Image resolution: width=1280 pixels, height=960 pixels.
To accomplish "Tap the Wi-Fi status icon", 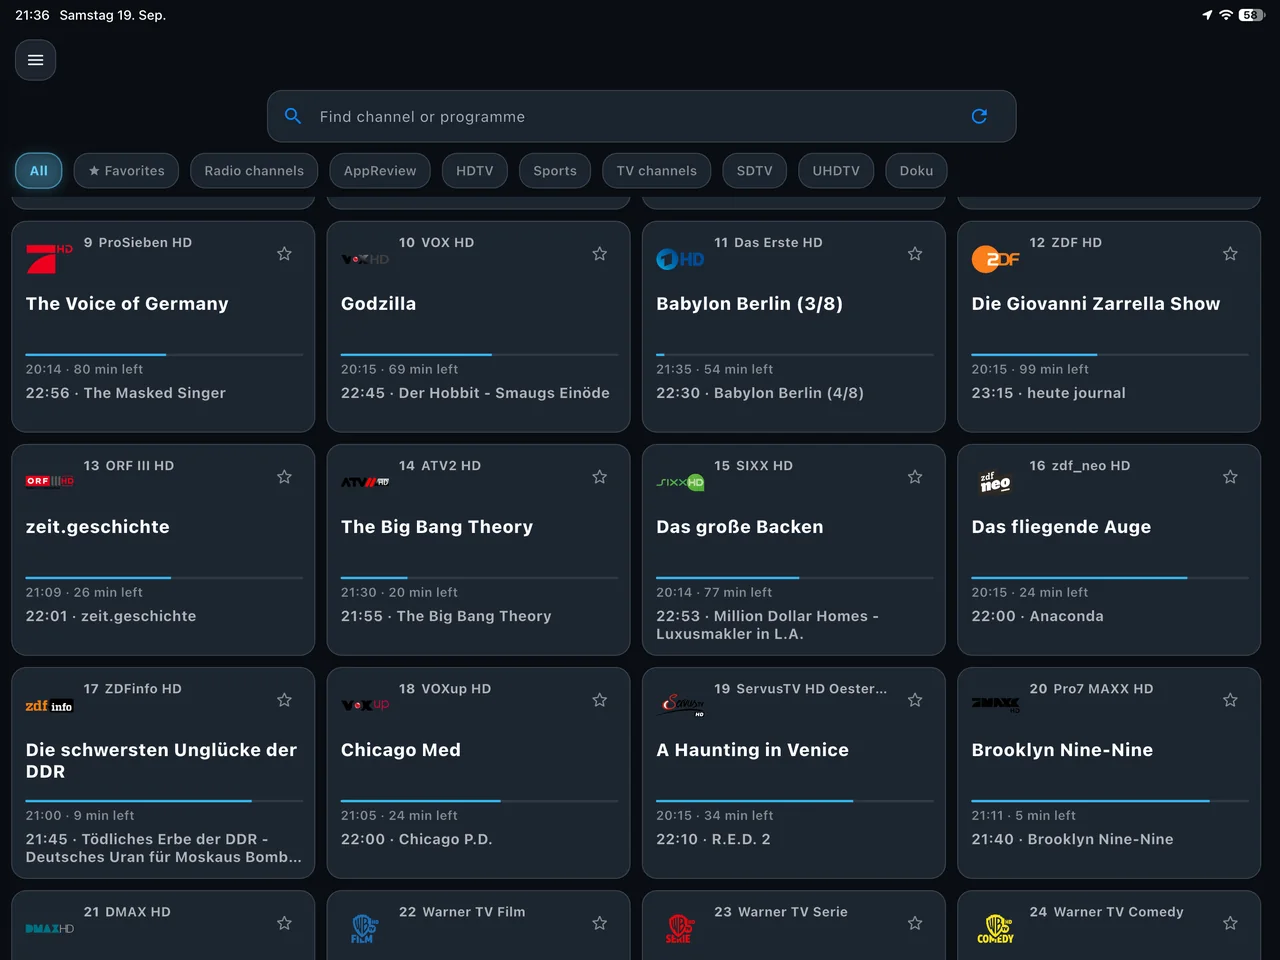I will click(x=1226, y=15).
